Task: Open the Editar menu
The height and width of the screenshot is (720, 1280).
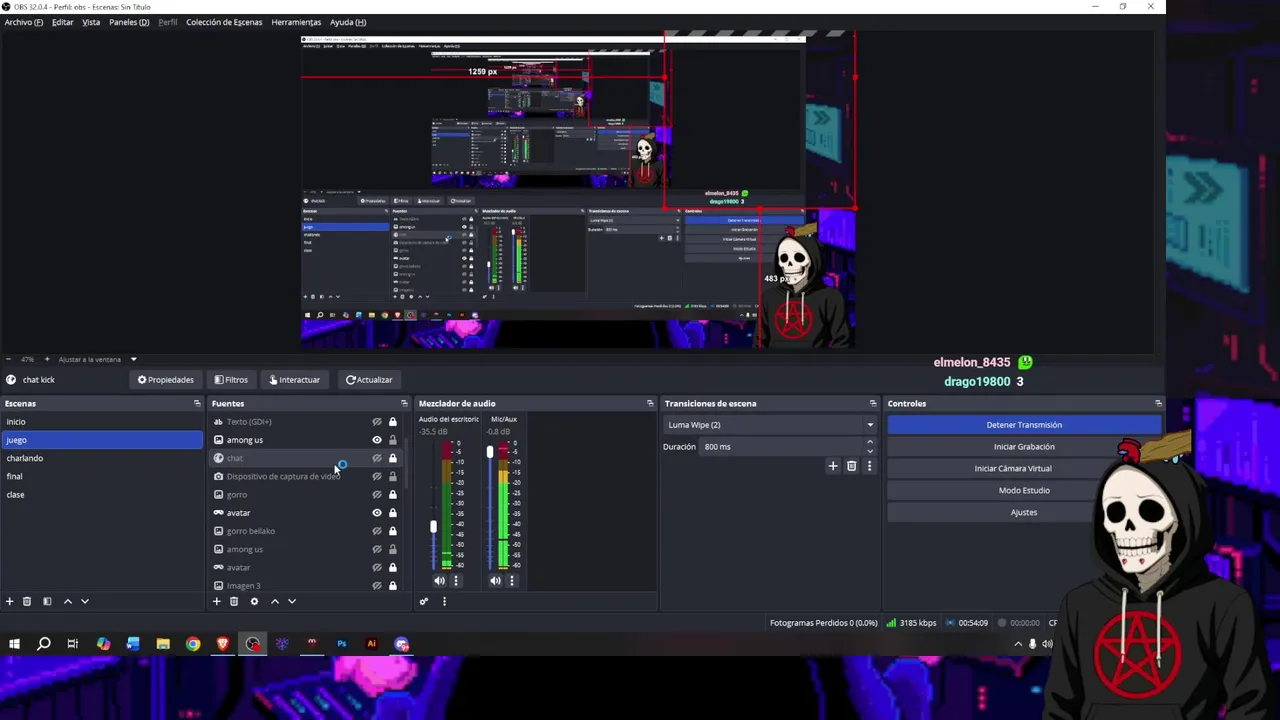Action: pyautogui.click(x=63, y=22)
